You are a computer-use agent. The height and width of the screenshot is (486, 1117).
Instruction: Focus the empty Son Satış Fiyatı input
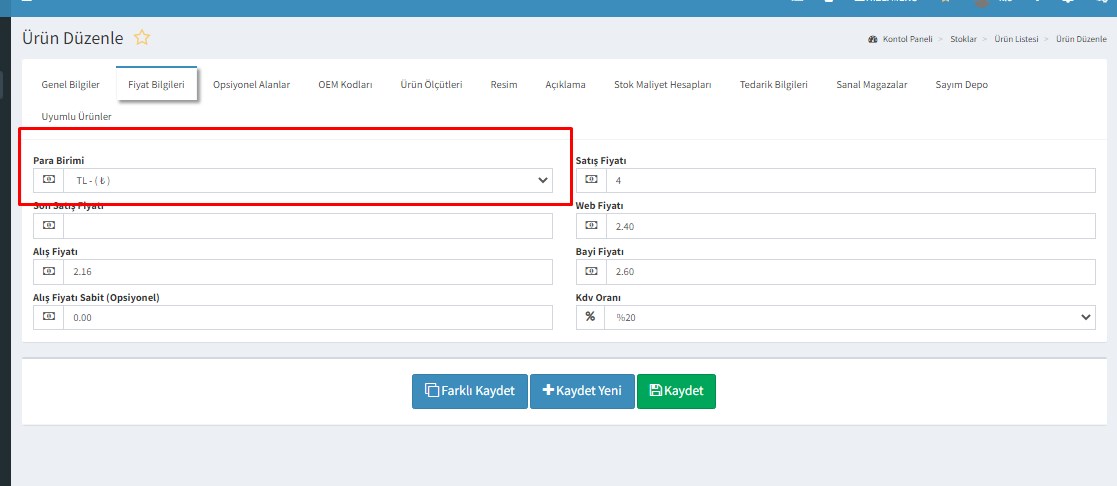pos(307,226)
